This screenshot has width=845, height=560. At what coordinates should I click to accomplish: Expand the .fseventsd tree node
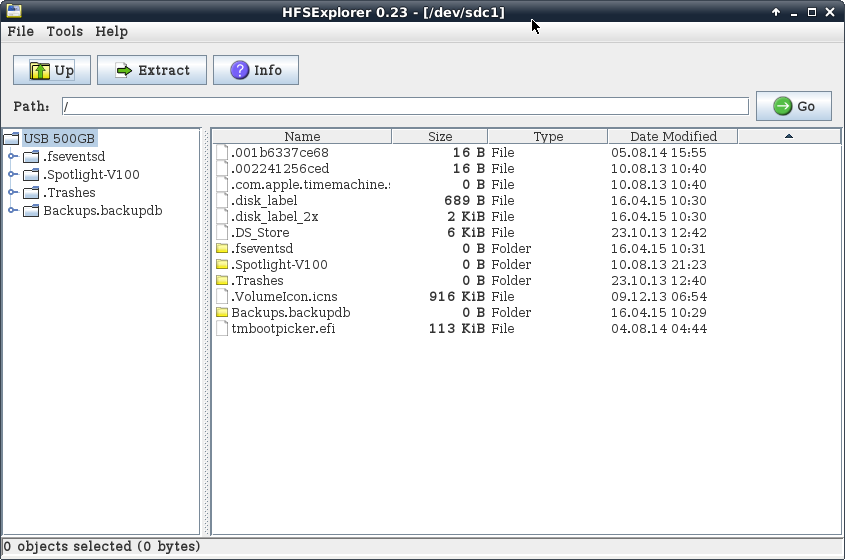coord(13,156)
